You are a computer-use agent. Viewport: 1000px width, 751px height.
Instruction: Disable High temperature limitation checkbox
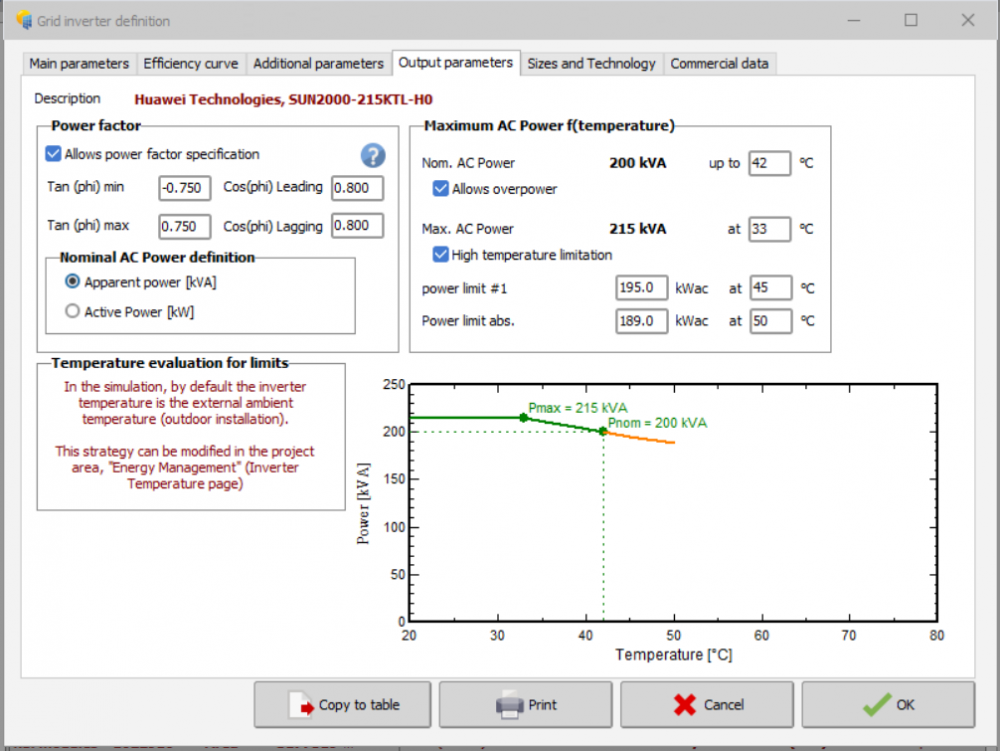point(440,254)
